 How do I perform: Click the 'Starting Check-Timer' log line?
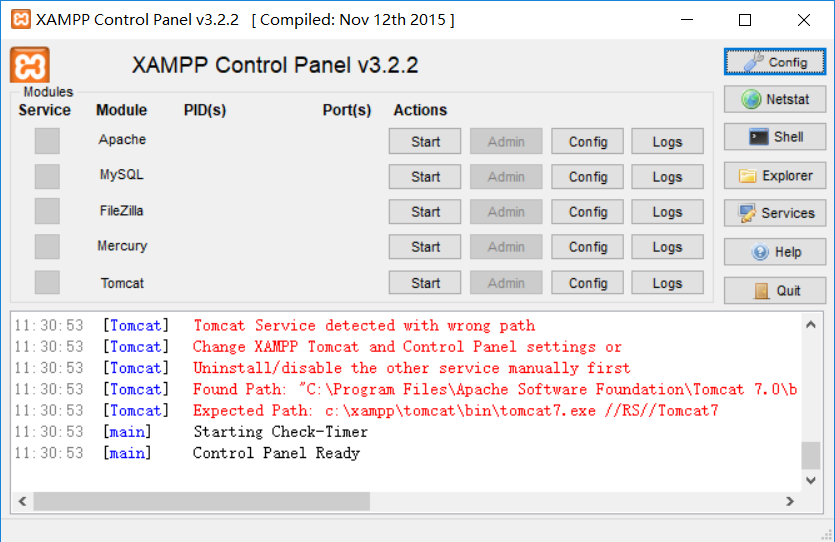click(x=280, y=432)
